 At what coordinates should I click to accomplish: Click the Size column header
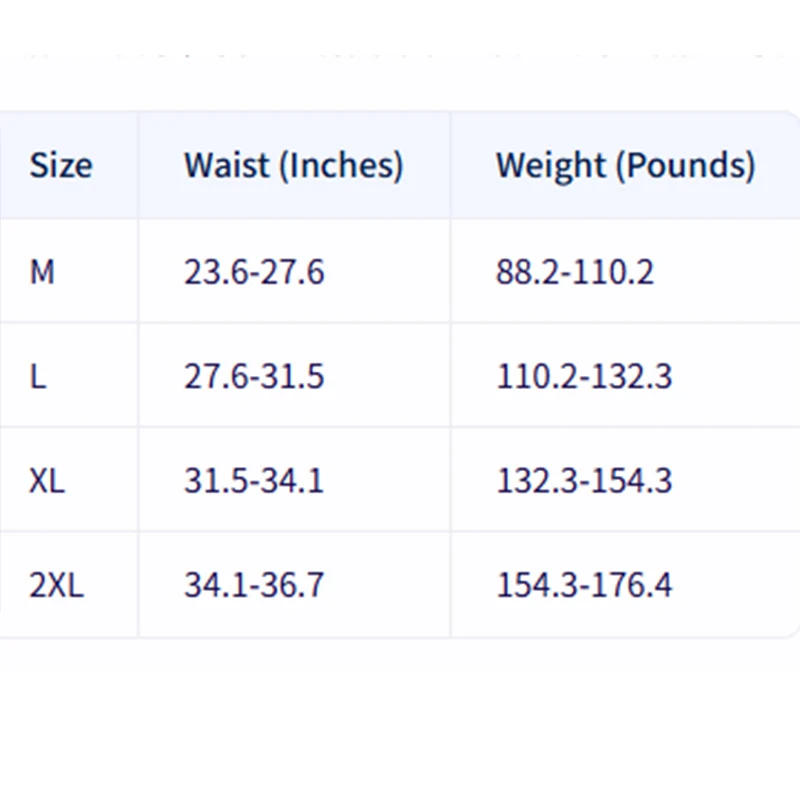(60, 165)
